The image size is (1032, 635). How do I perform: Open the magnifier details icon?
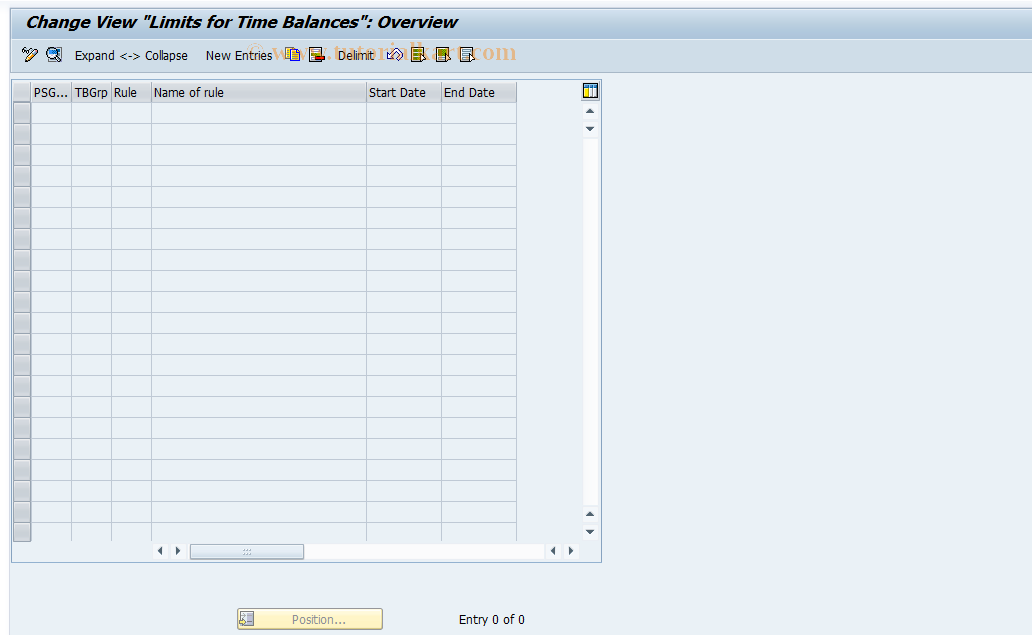[54, 55]
